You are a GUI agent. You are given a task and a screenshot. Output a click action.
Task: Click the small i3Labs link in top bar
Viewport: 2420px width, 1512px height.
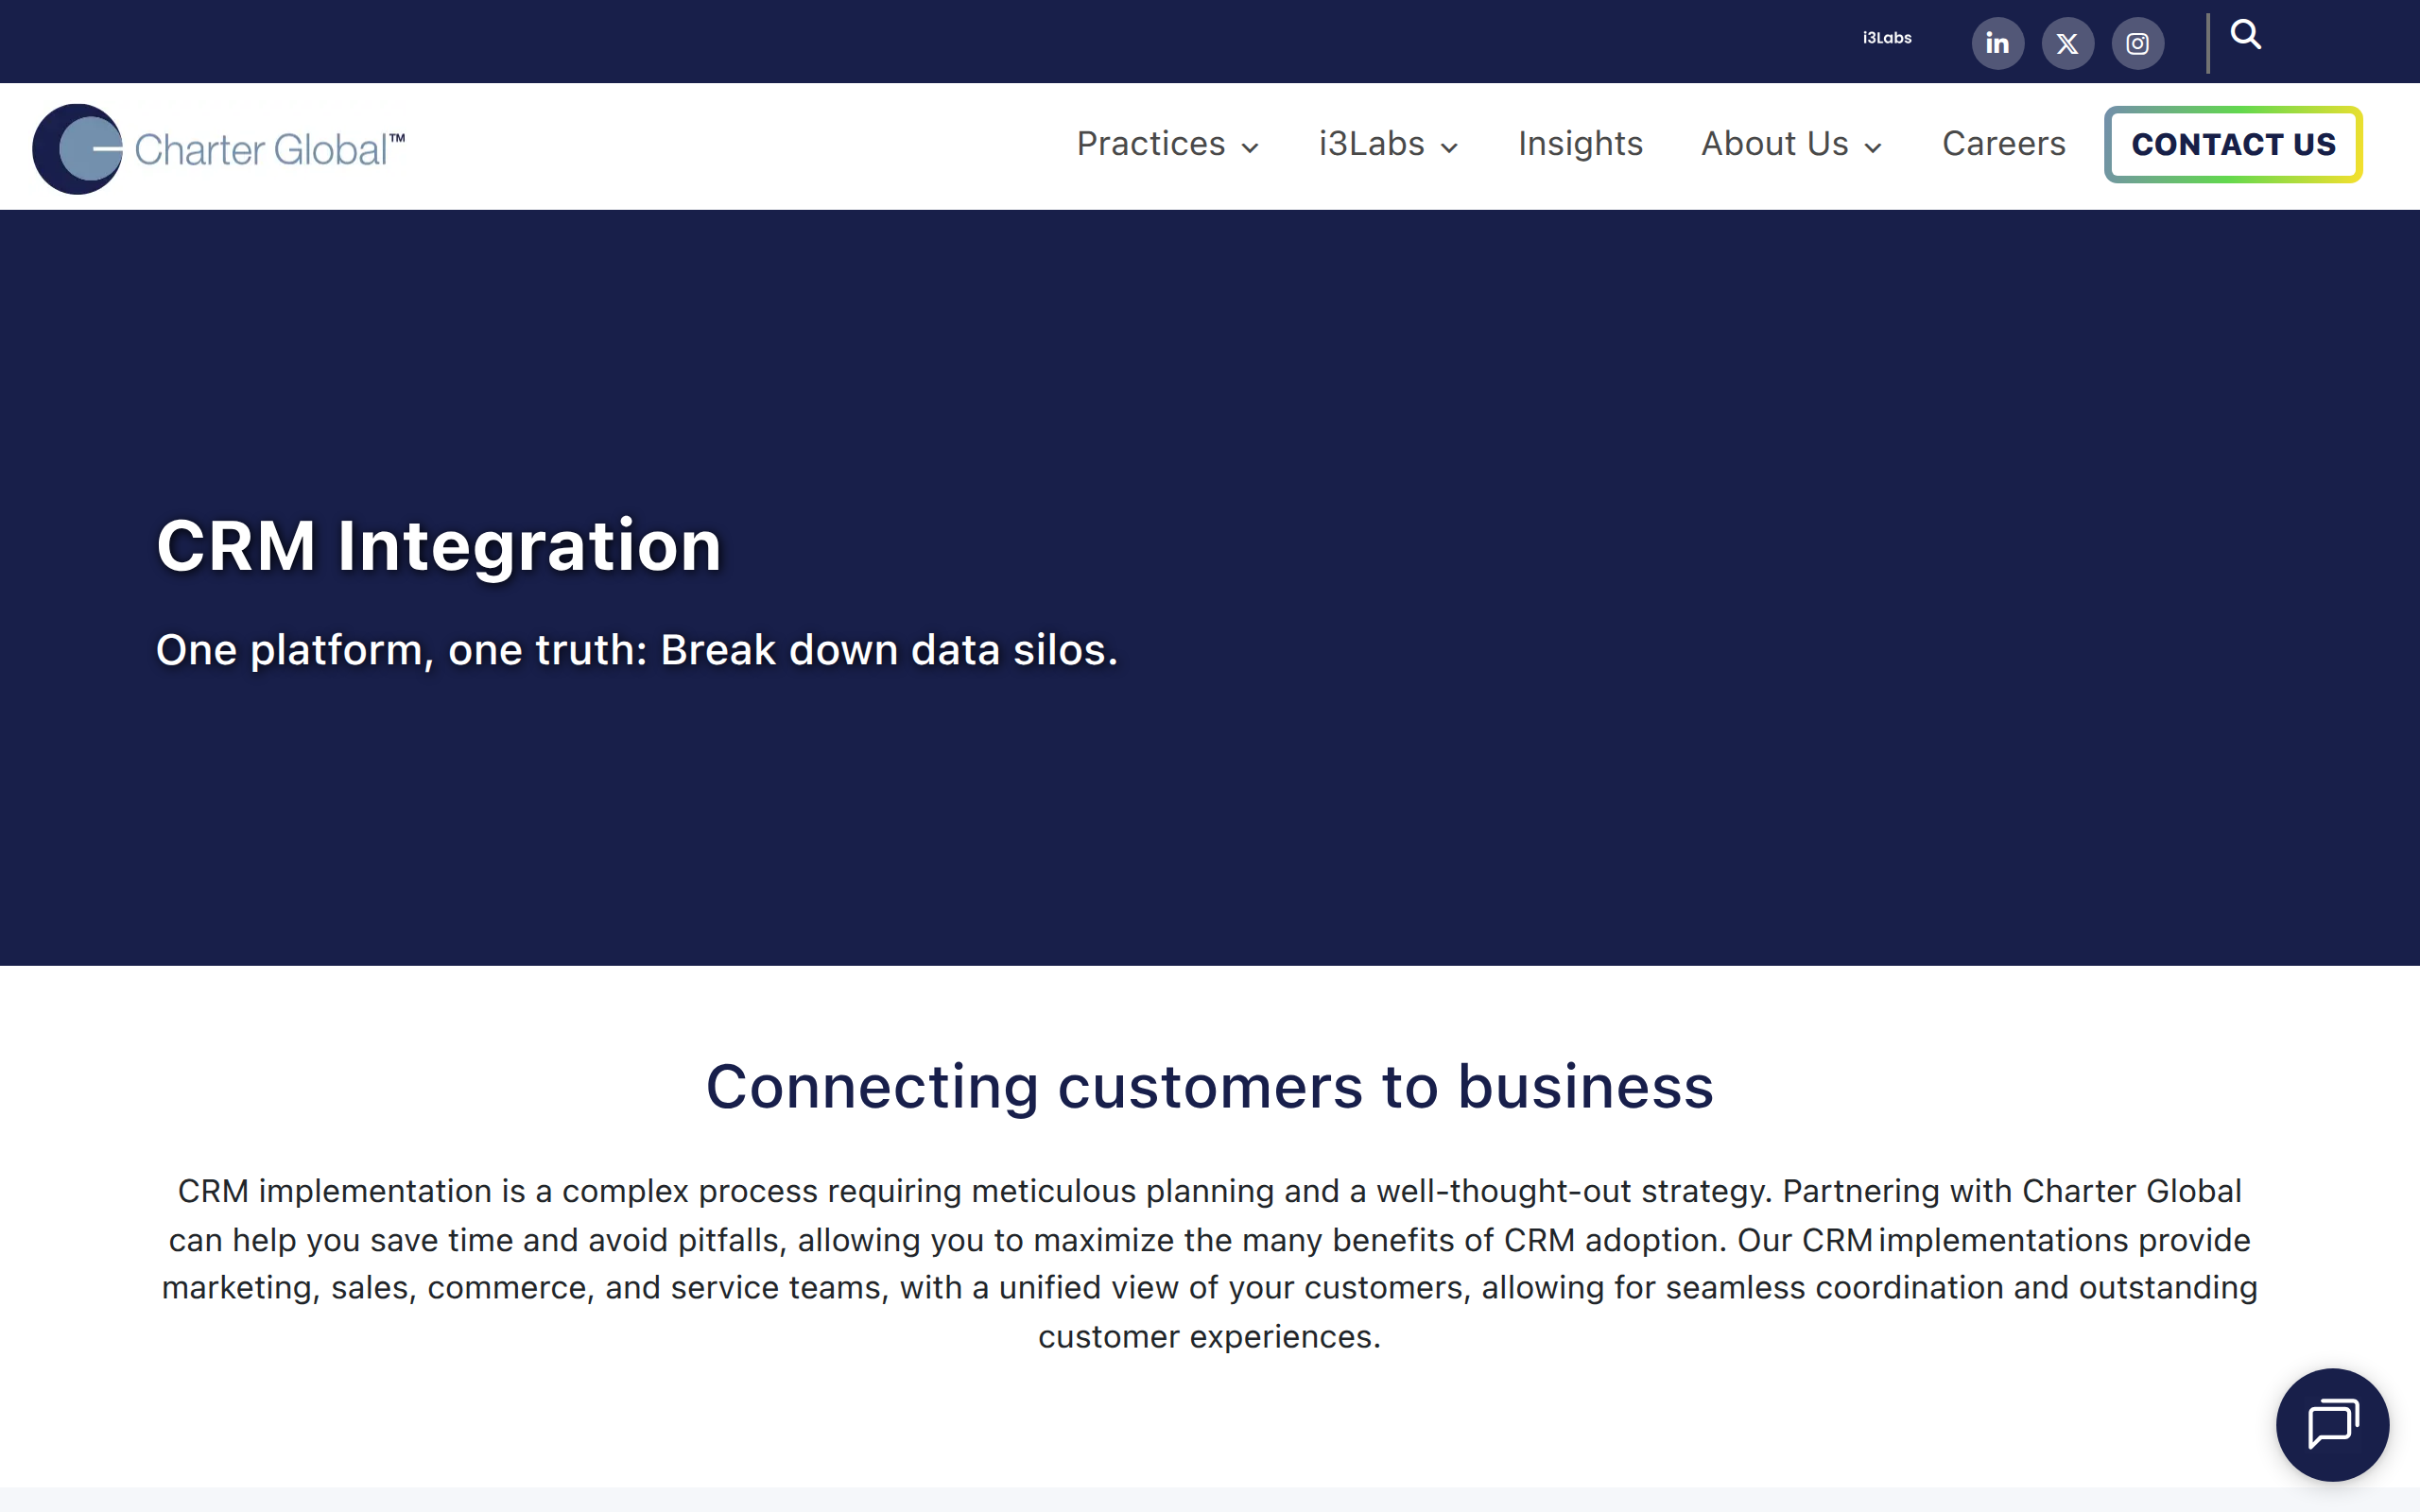click(x=1886, y=38)
